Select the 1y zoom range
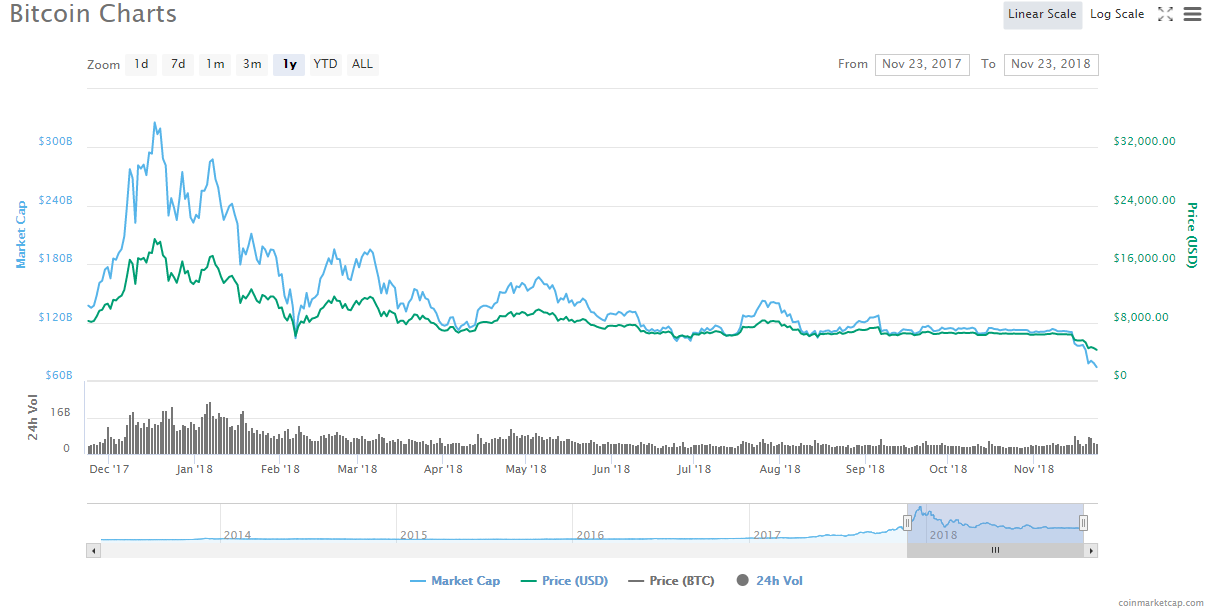This screenshot has width=1210, height=610. coord(289,64)
